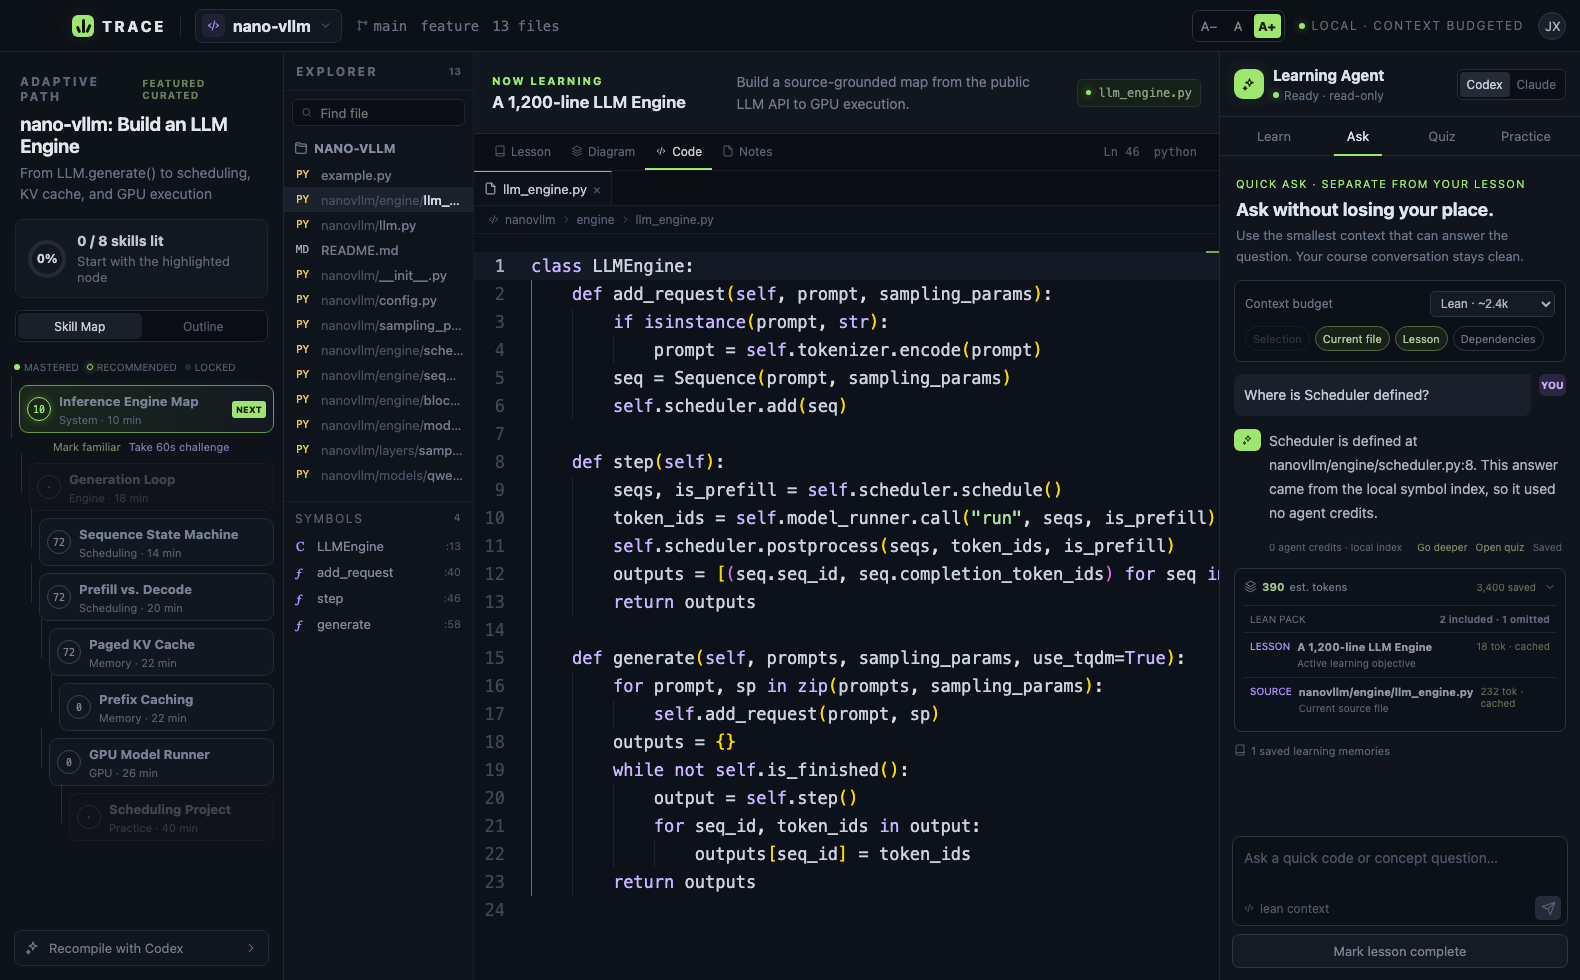
Task: Jump to add_request symbol
Action: click(x=378, y=572)
